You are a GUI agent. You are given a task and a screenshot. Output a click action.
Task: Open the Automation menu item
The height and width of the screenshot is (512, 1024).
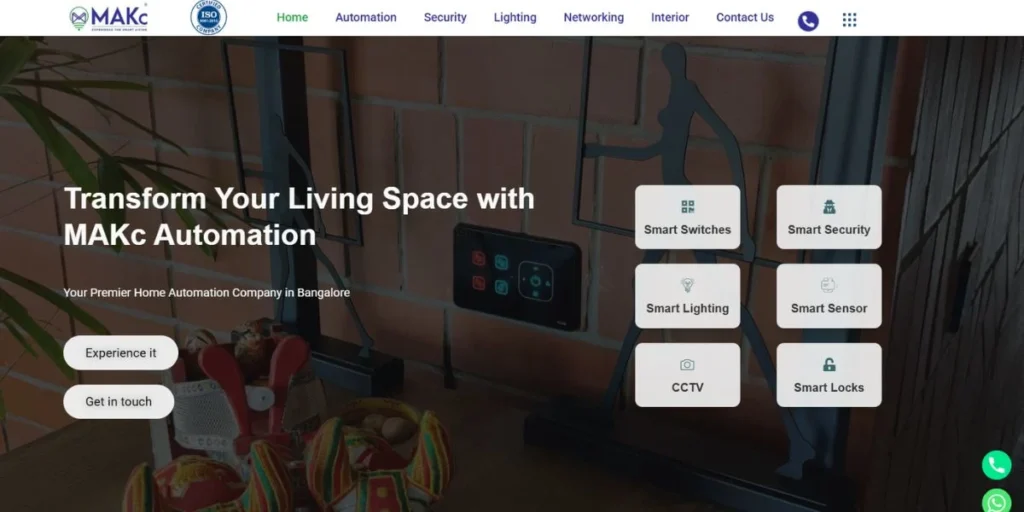click(366, 18)
